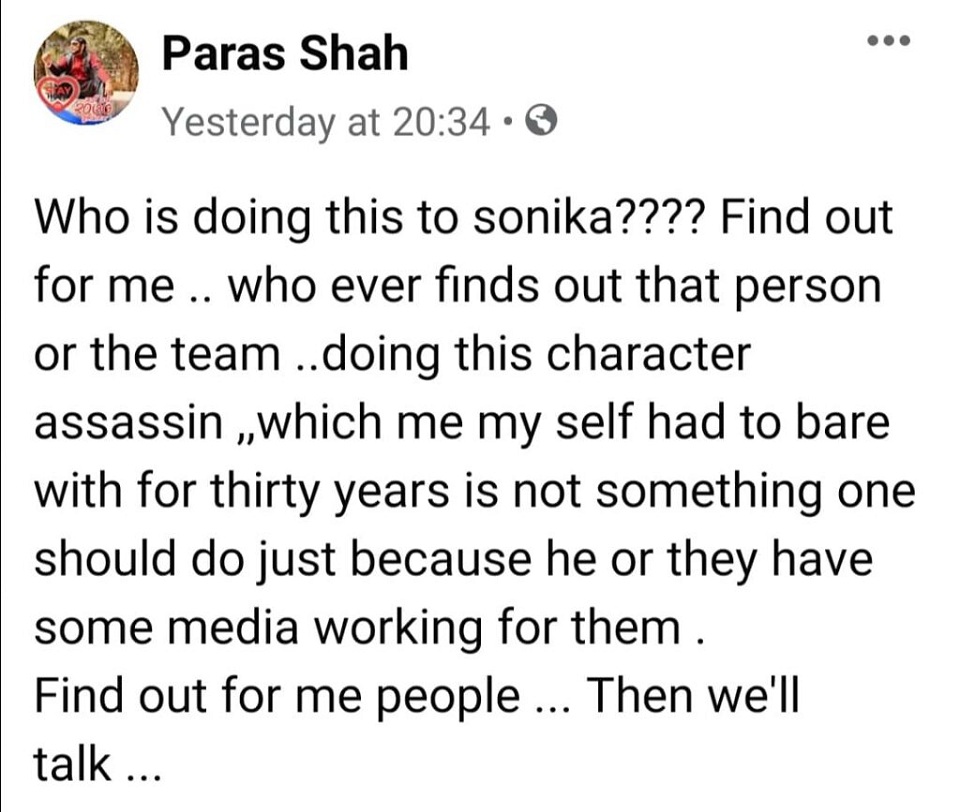
Task: Click the 'Then we'll' text in post
Action: pos(693,695)
